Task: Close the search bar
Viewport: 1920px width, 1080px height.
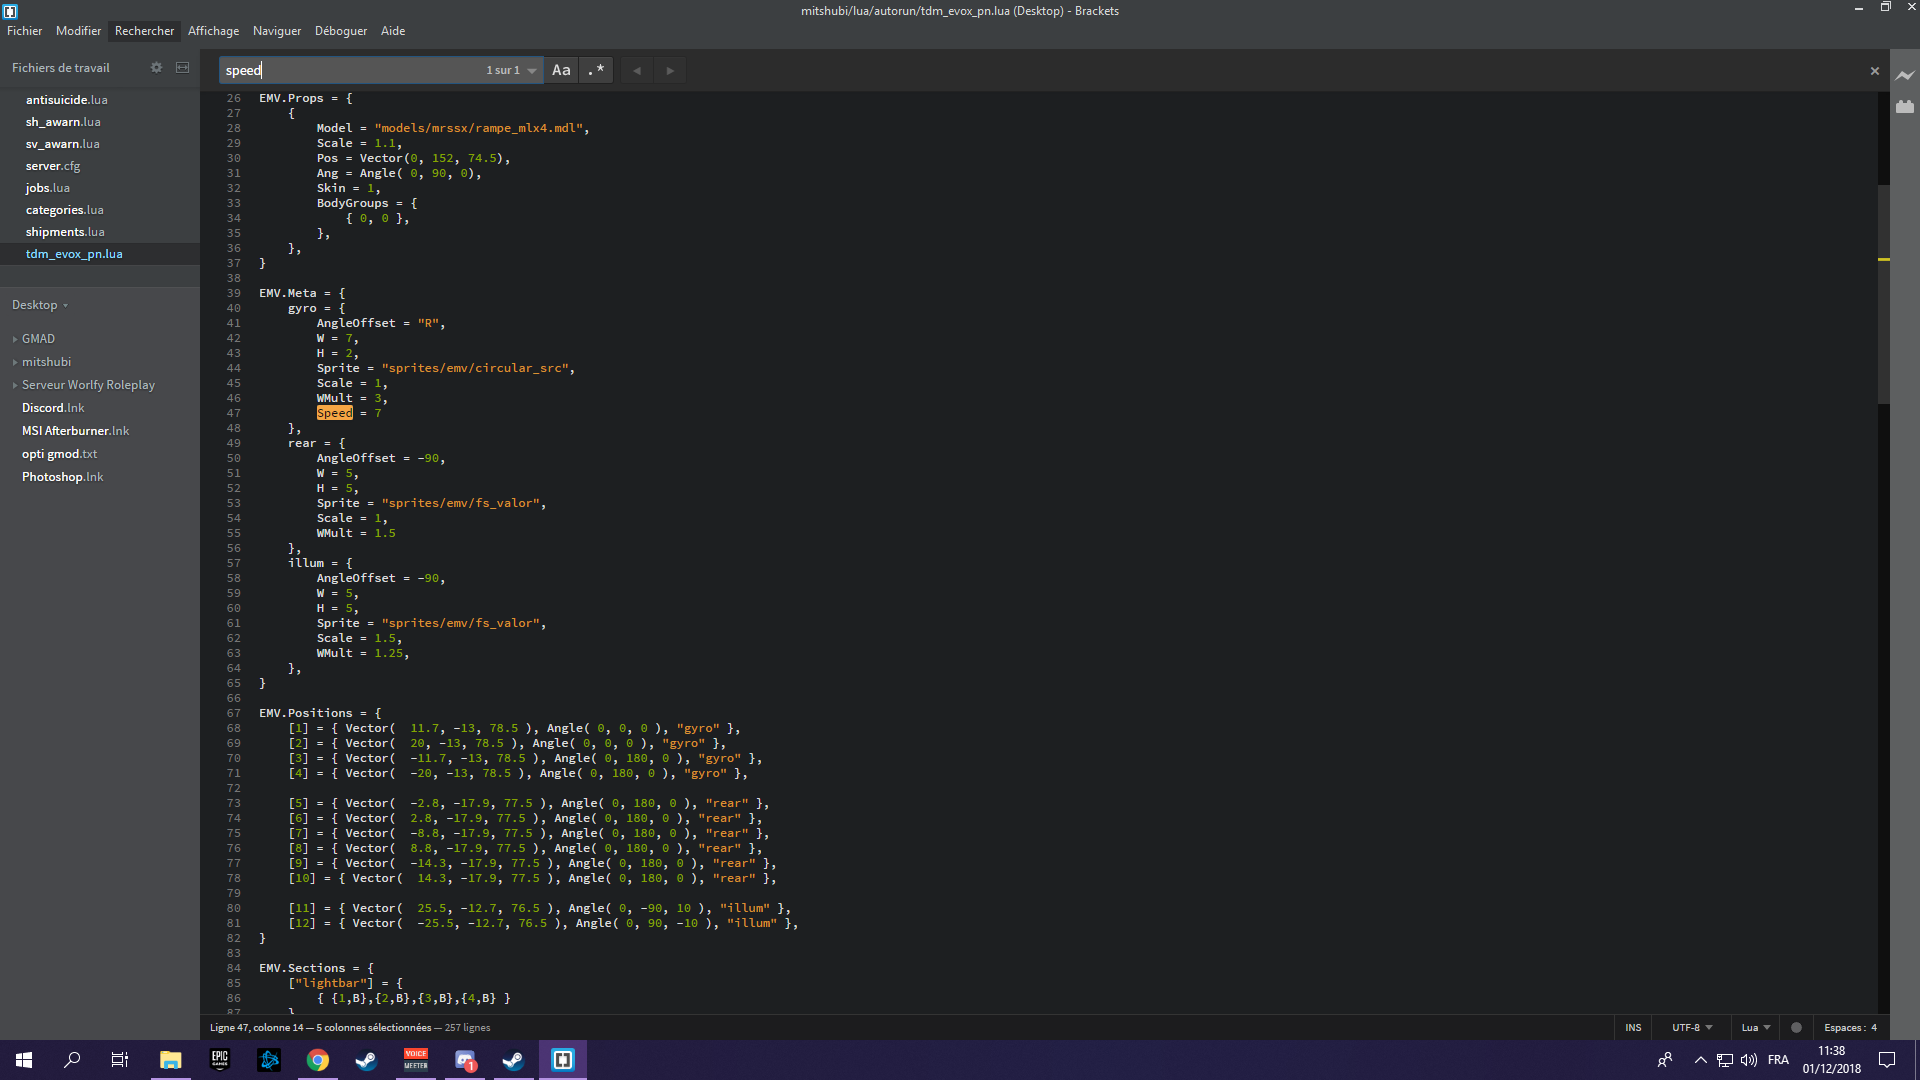Action: pos(1875,71)
